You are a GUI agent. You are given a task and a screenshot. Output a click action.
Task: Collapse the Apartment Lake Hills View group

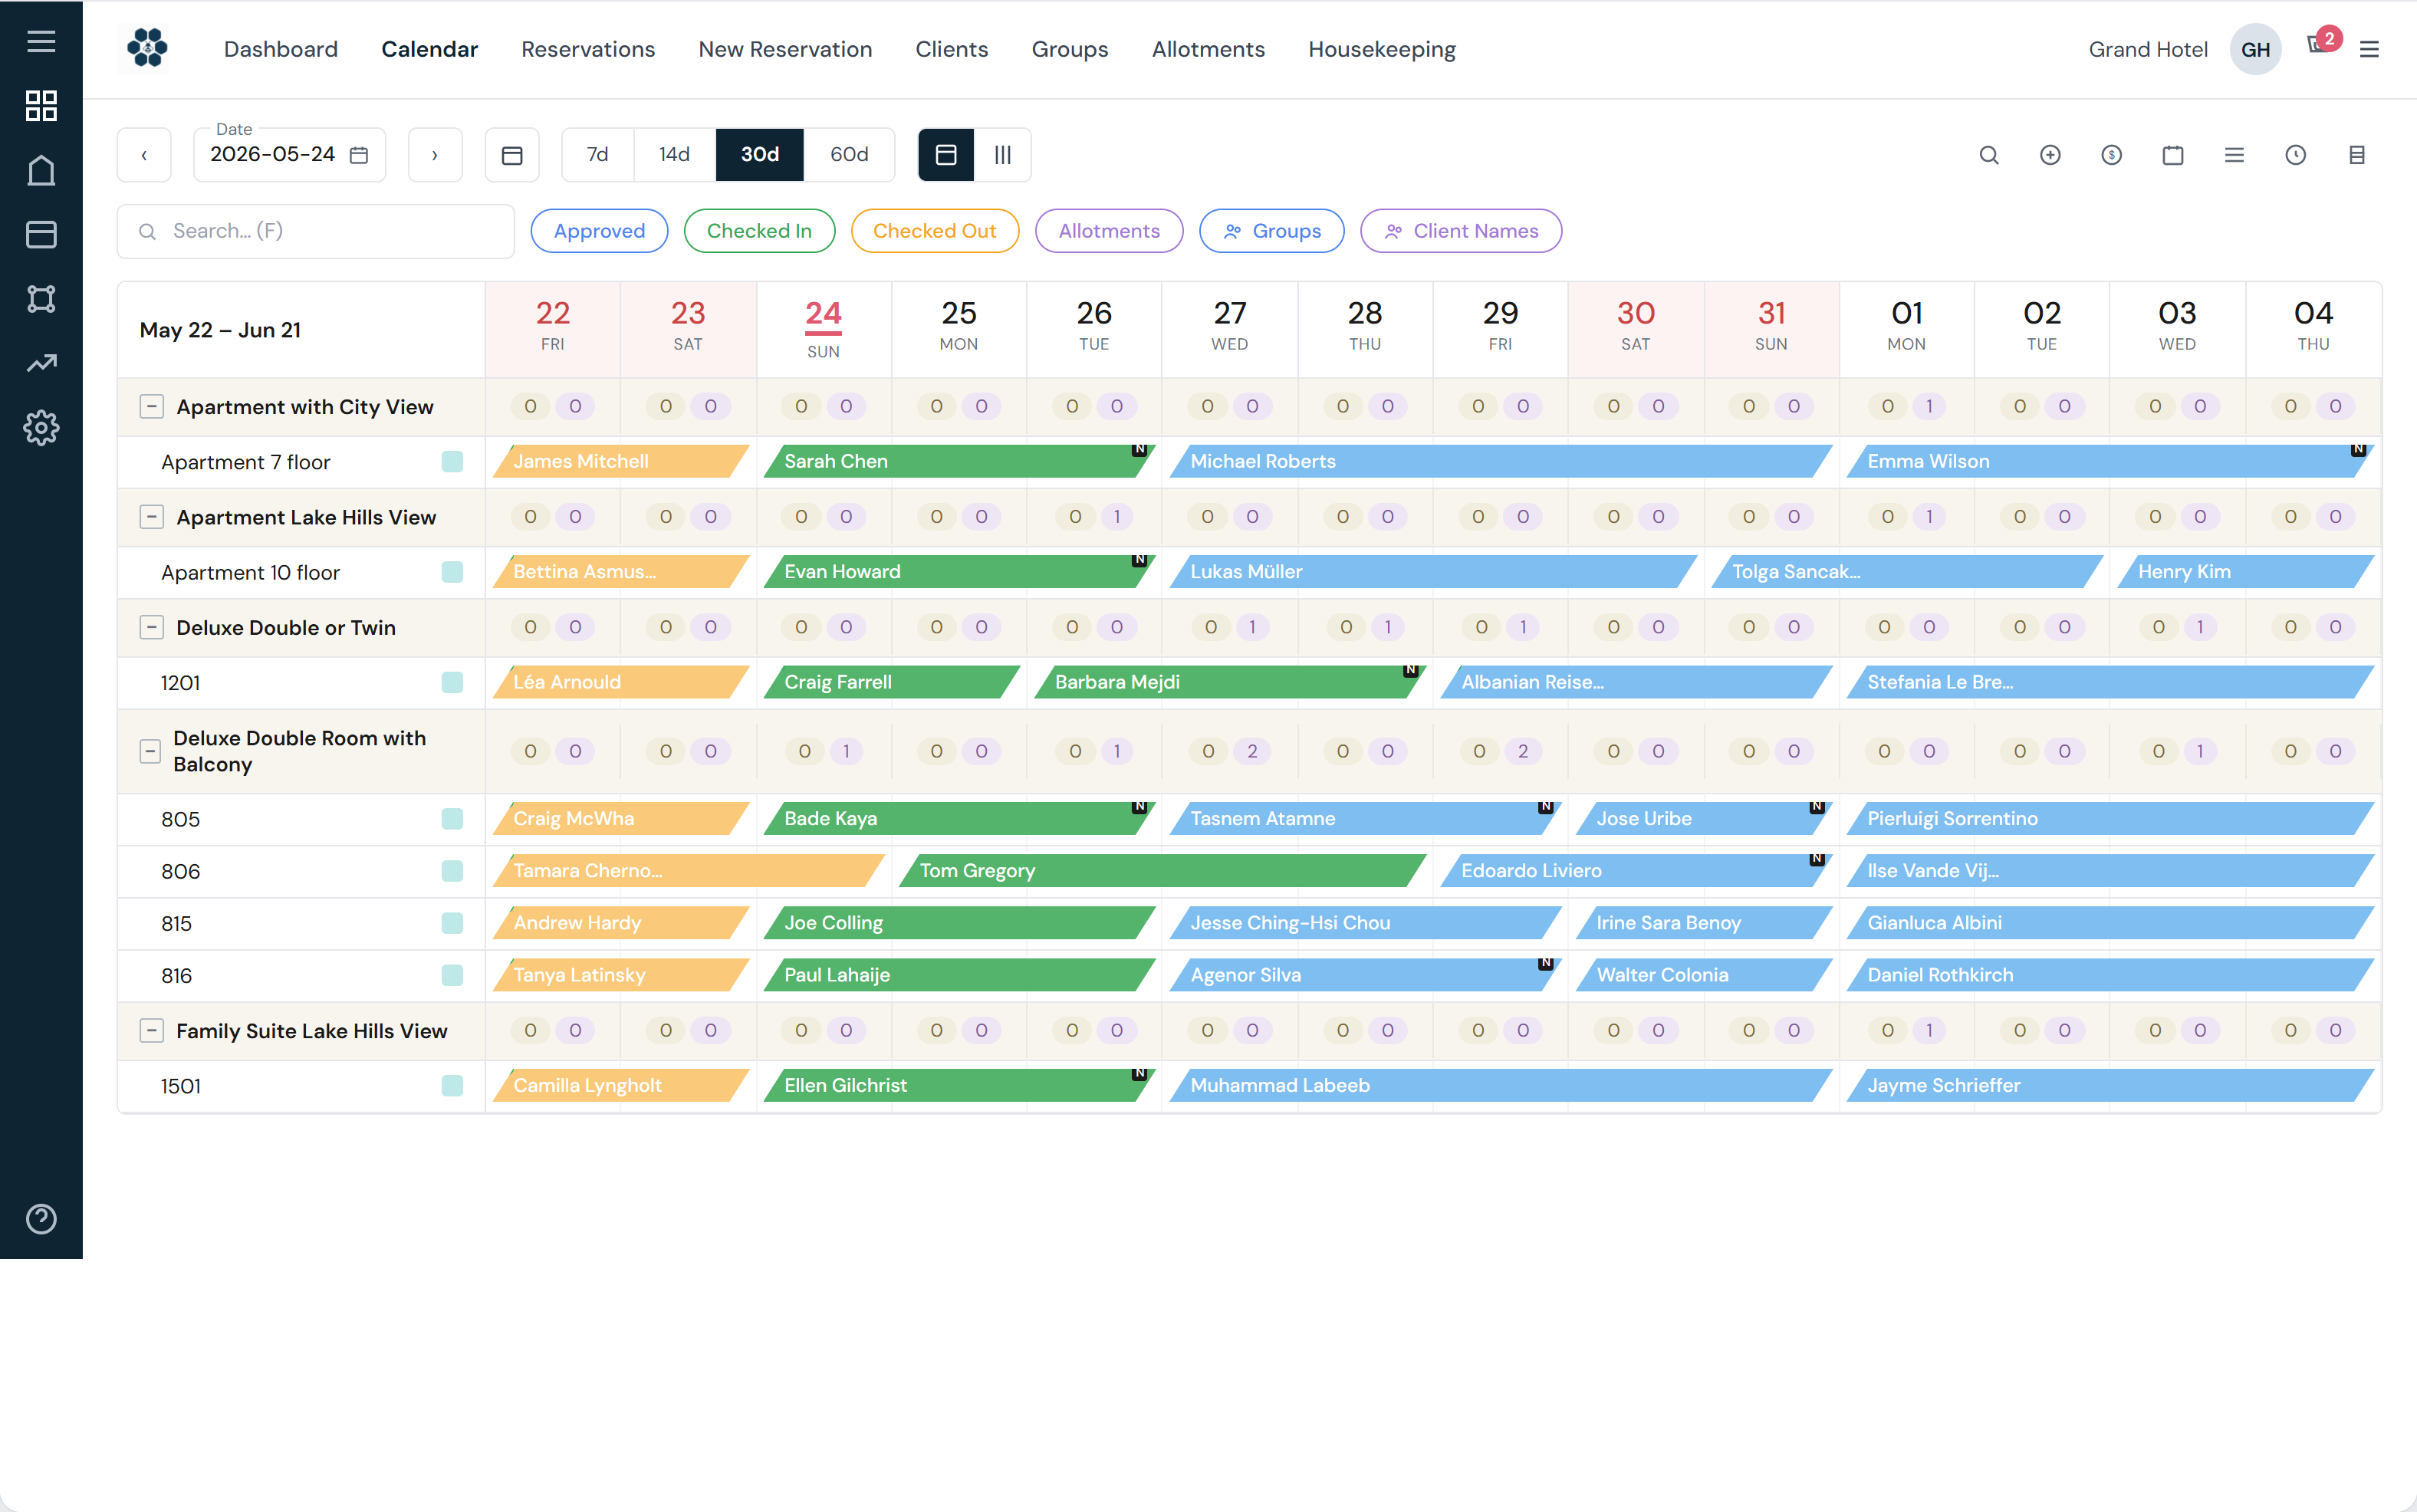point(151,517)
